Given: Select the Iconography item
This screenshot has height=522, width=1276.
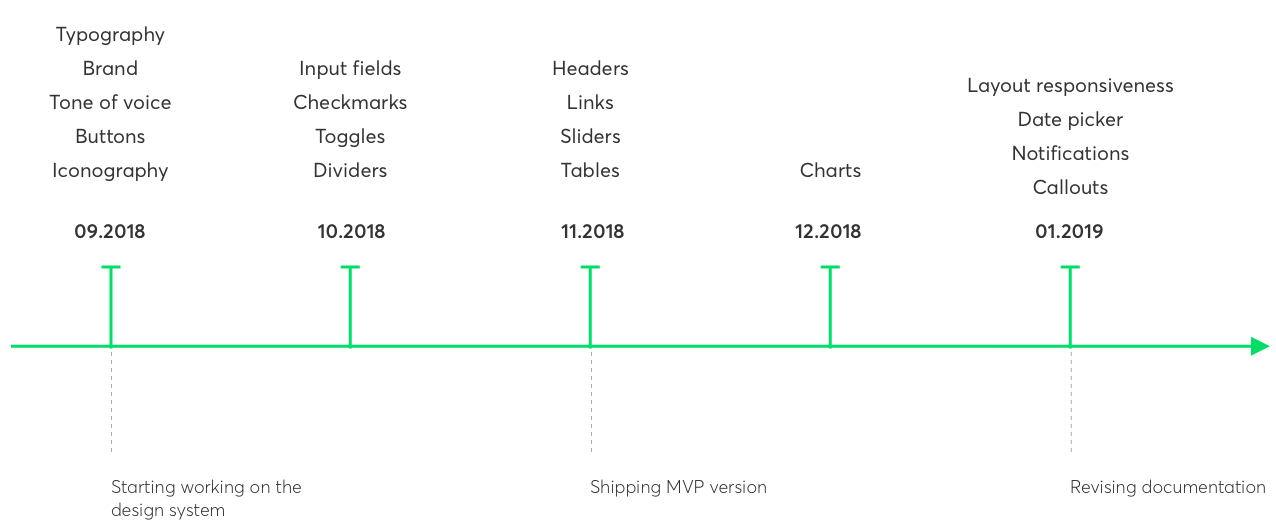Looking at the screenshot, I should pyautogui.click(x=110, y=171).
